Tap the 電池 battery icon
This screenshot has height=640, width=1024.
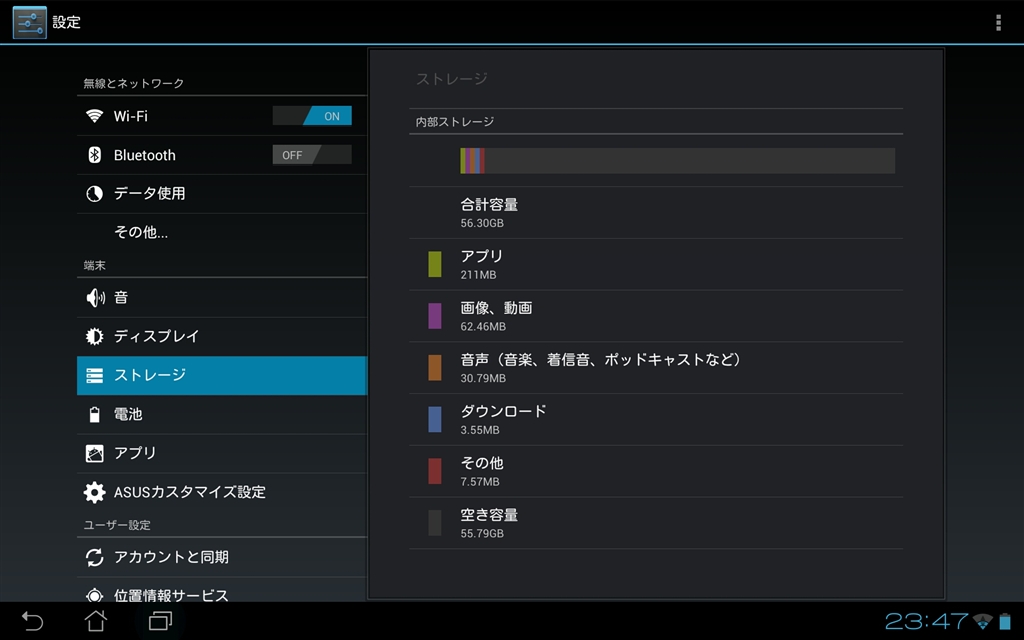pyautogui.click(x=95, y=414)
